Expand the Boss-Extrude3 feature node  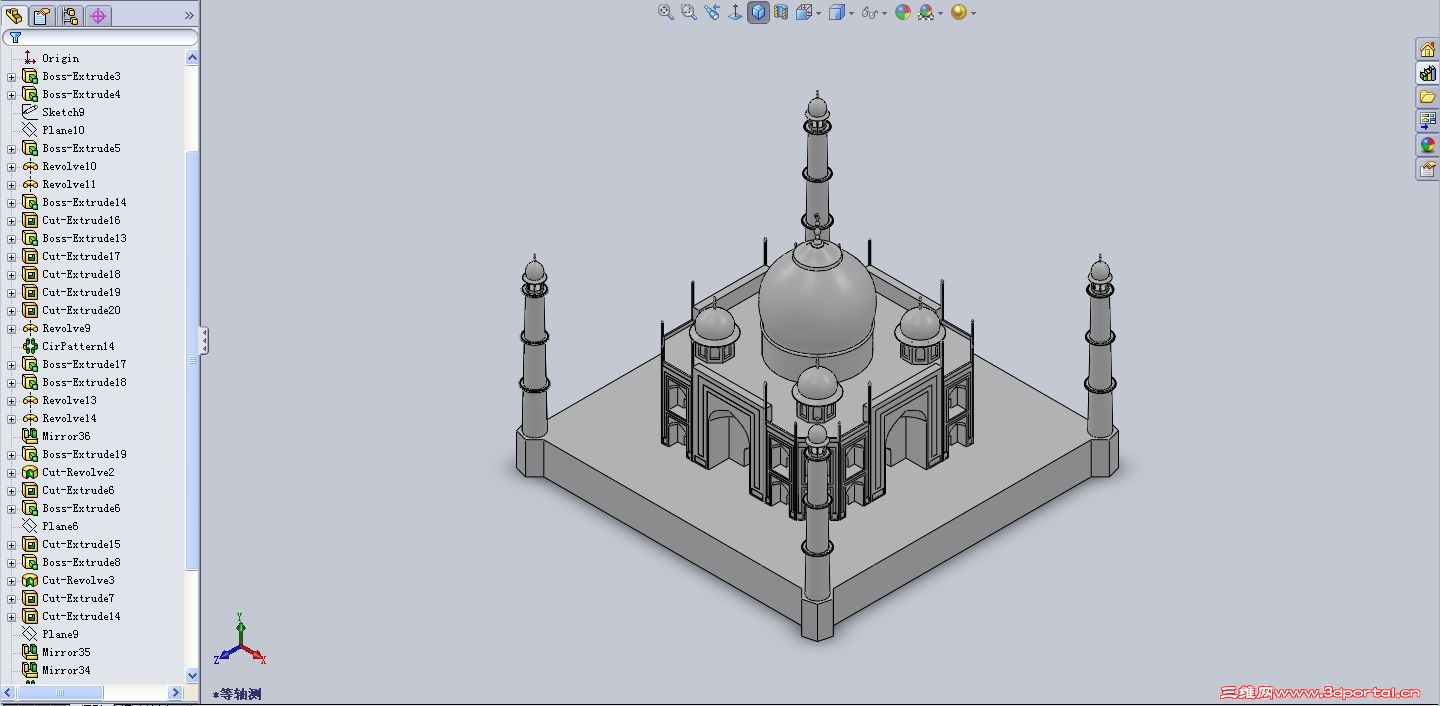point(12,77)
